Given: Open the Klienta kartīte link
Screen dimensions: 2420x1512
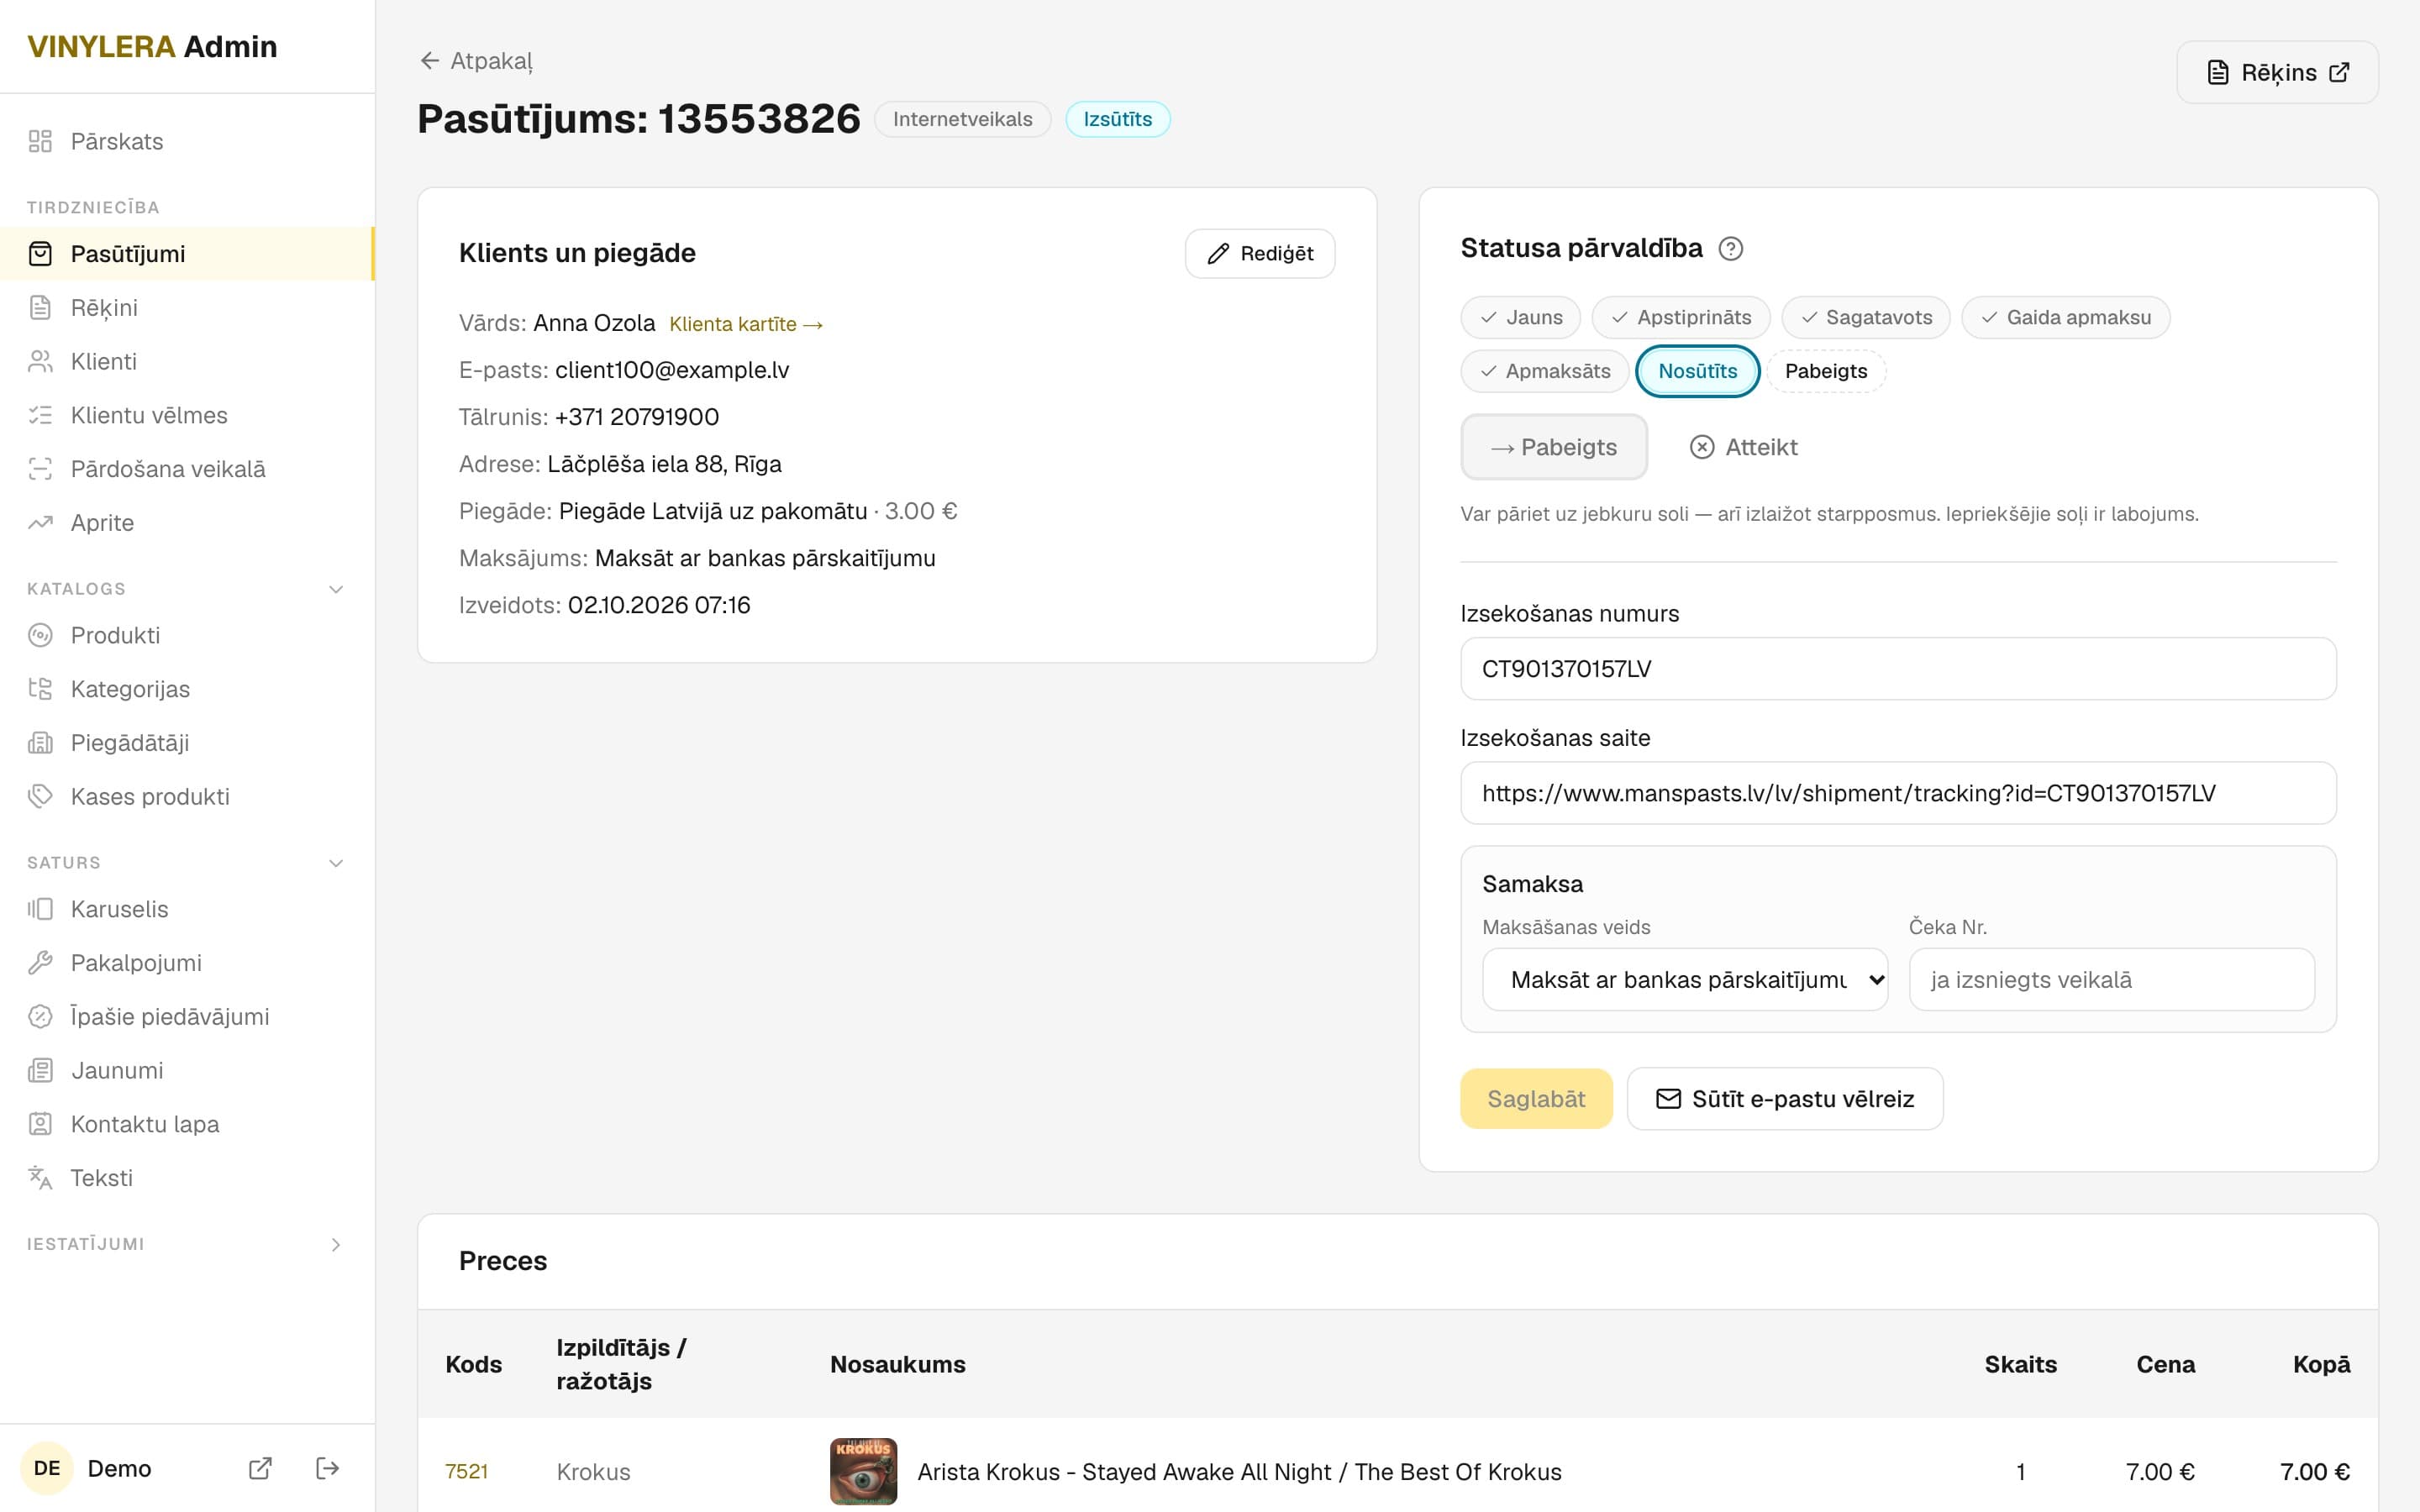Looking at the screenshot, I should 746,324.
